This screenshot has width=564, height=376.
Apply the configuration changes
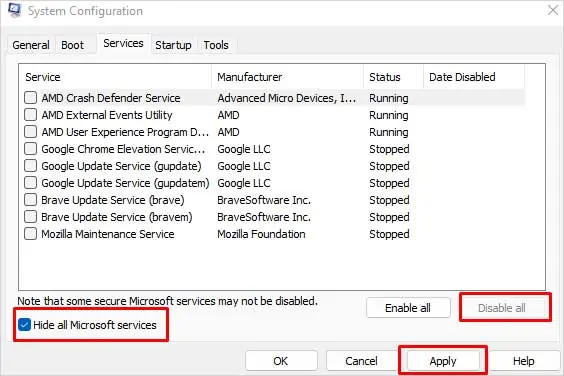[x=443, y=361]
